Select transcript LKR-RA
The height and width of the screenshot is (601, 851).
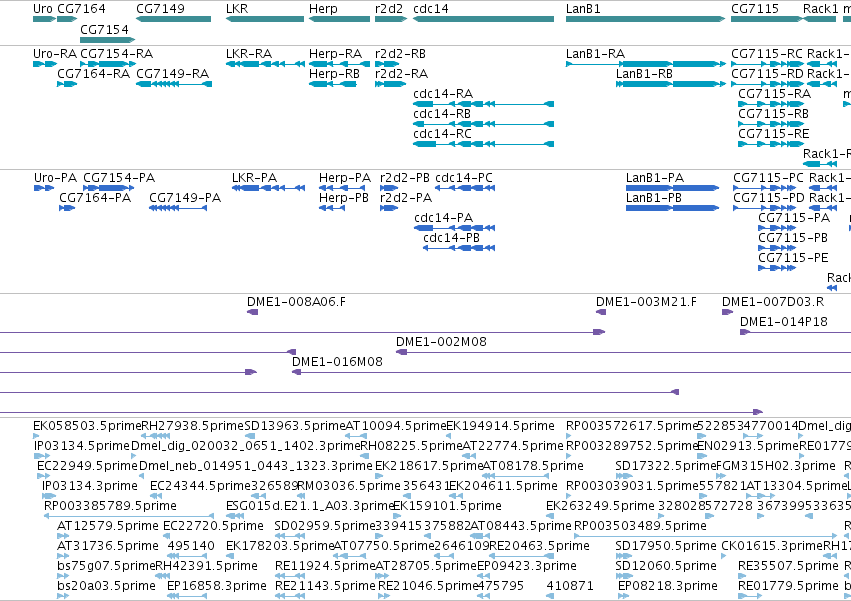point(265,64)
